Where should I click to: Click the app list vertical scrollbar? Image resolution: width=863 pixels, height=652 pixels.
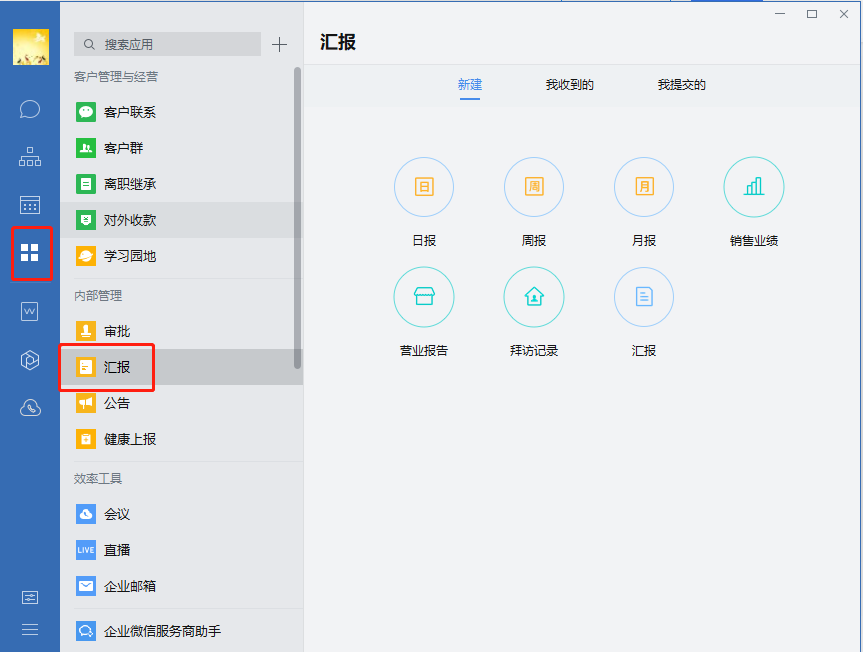297,218
